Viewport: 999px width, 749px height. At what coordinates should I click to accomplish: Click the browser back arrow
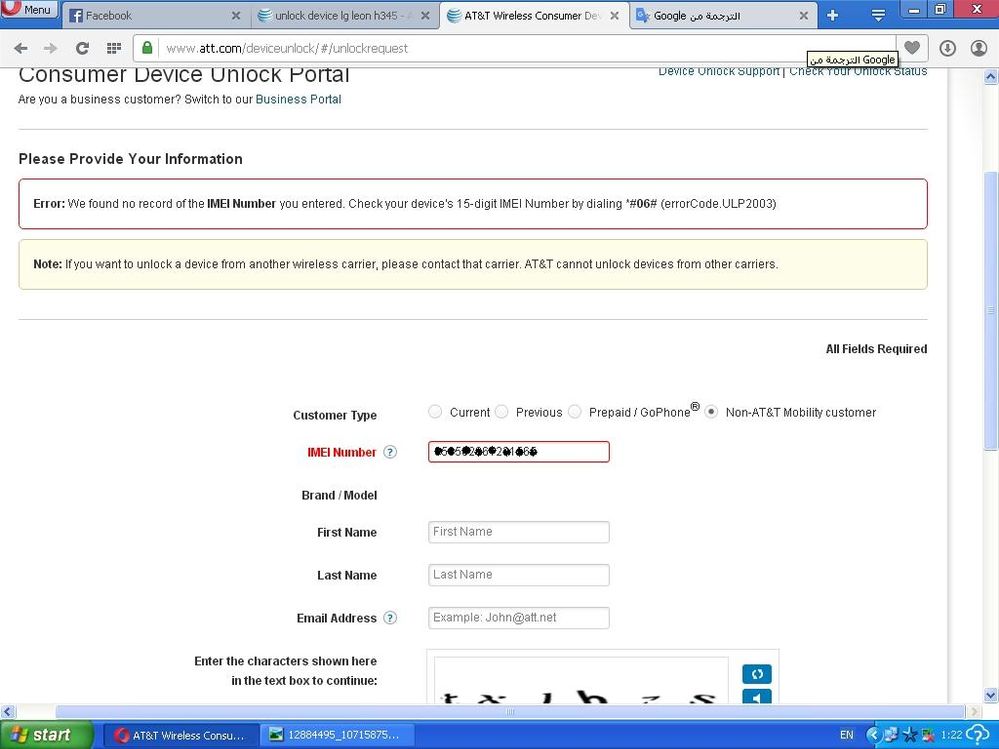click(x=21, y=48)
